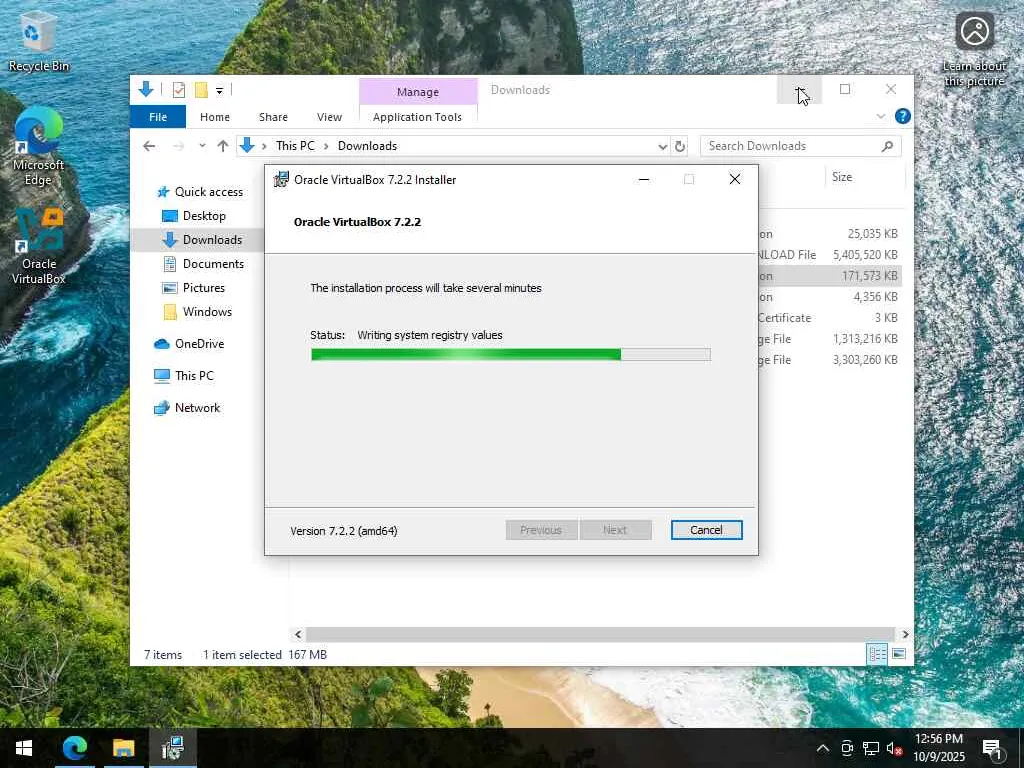Switch to the Home ribbon tab
This screenshot has height=768, width=1024.
[215, 117]
